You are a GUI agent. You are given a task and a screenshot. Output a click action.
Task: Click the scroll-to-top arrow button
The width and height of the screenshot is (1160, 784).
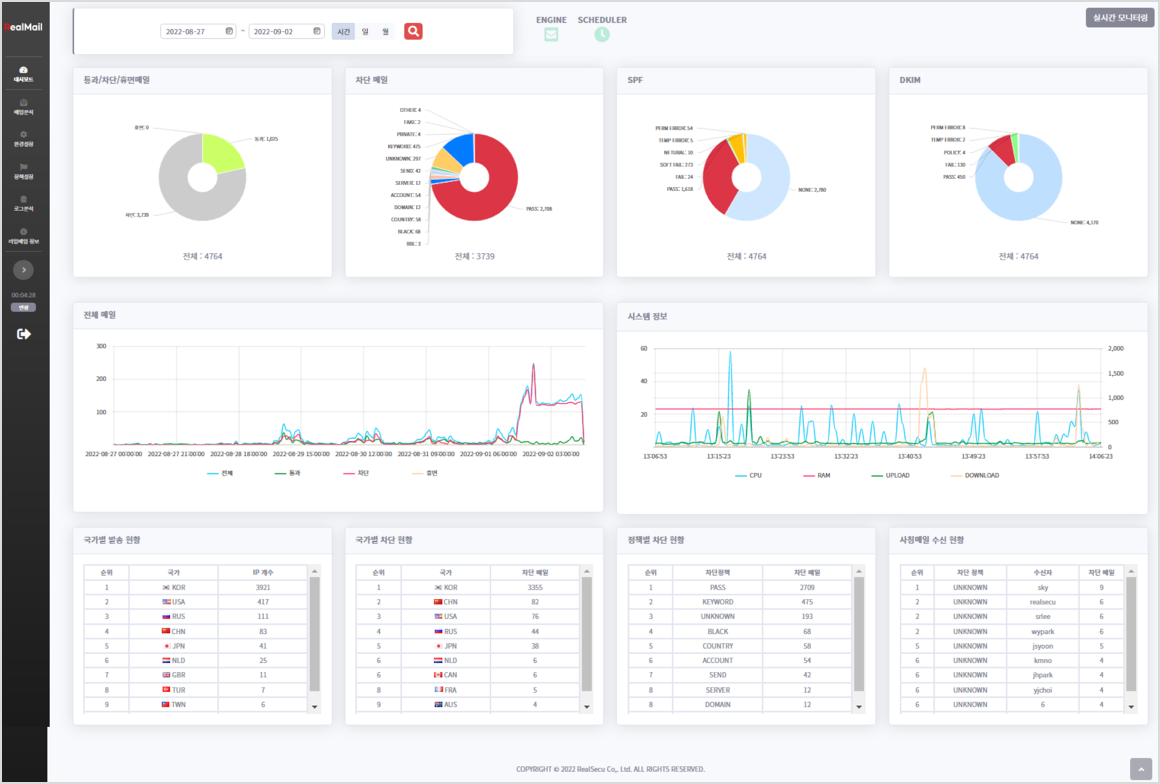click(1140, 768)
